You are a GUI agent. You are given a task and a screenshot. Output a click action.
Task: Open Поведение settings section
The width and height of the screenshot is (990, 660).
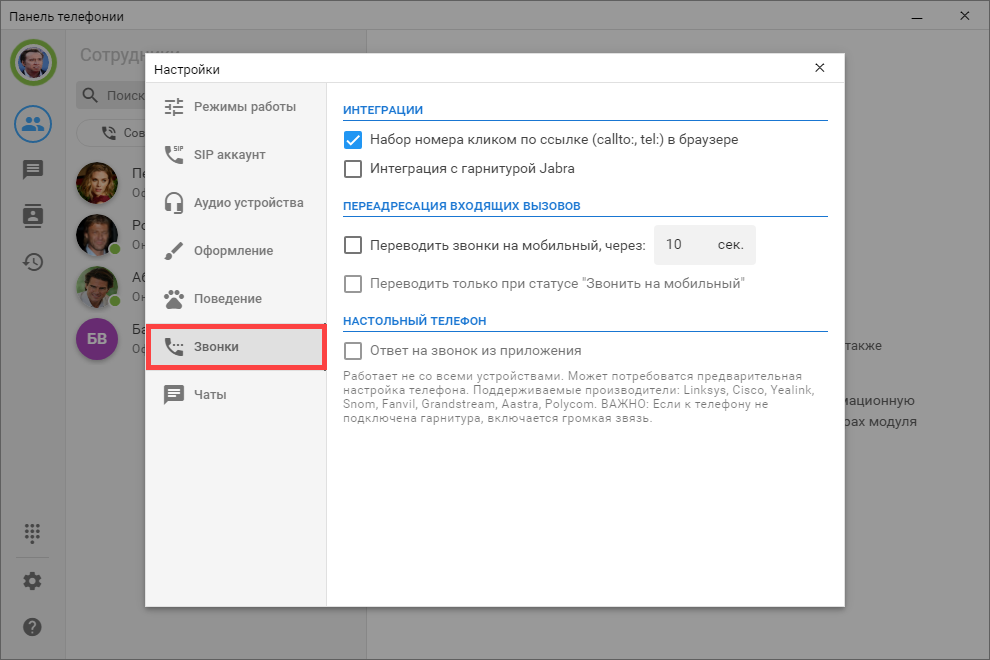[x=236, y=299]
